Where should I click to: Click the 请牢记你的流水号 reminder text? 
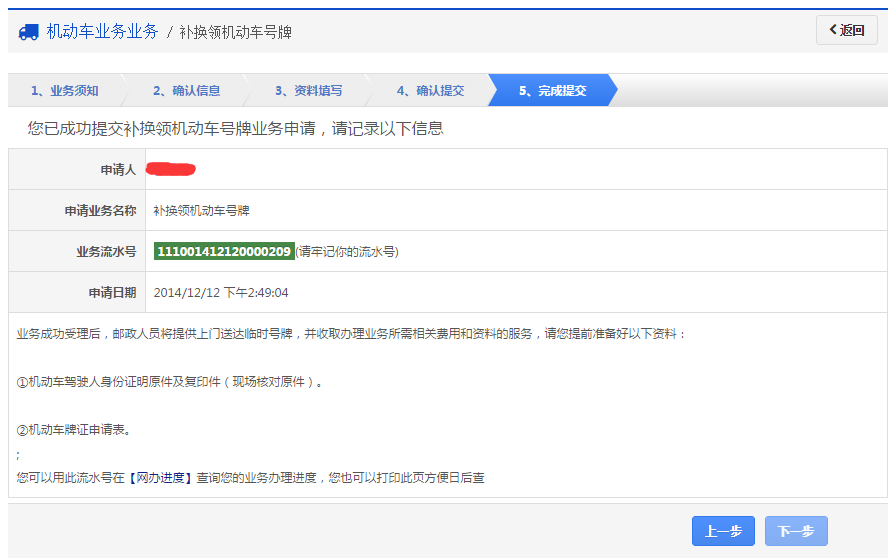pyautogui.click(x=347, y=252)
